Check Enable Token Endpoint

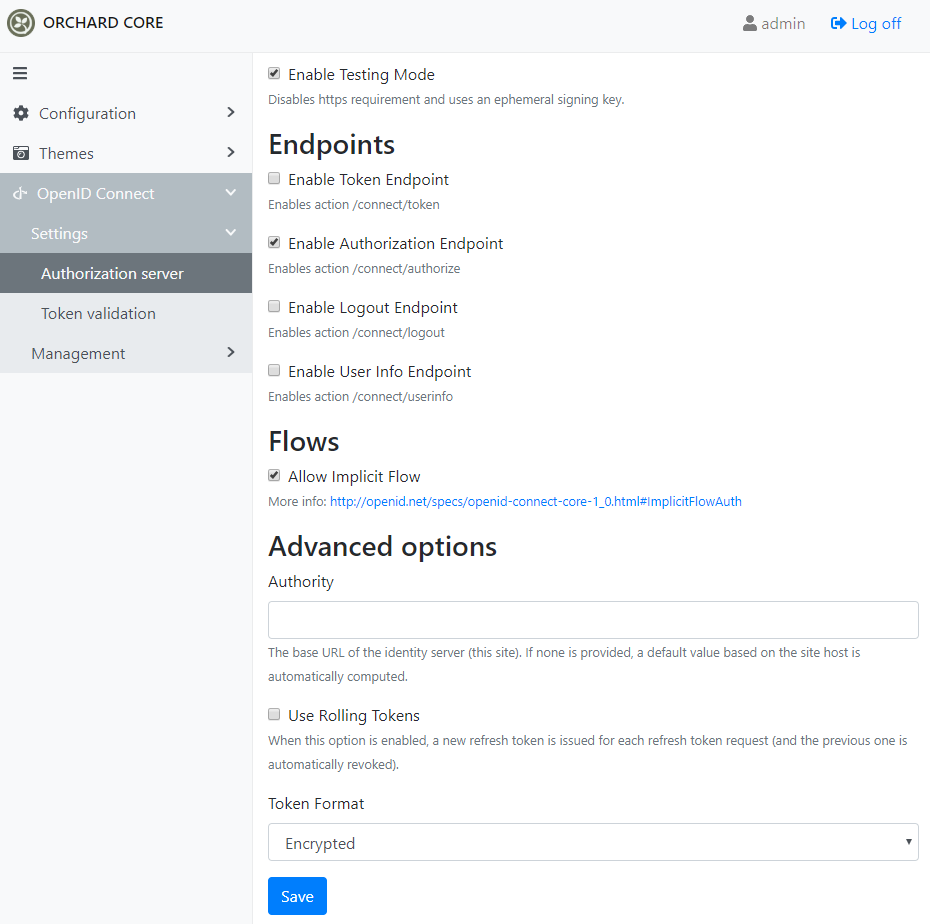click(x=274, y=178)
